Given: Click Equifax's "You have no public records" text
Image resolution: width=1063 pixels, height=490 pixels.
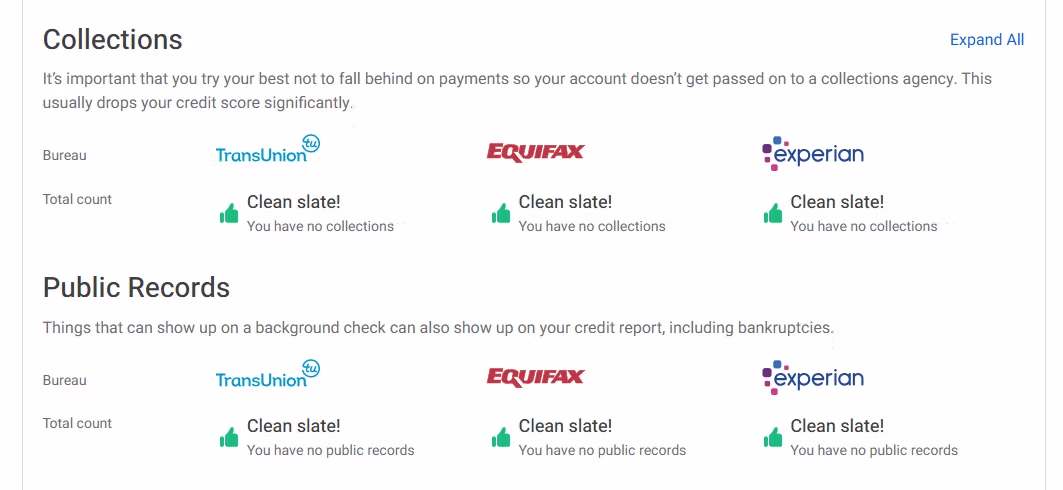Looking at the screenshot, I should 602,451.
